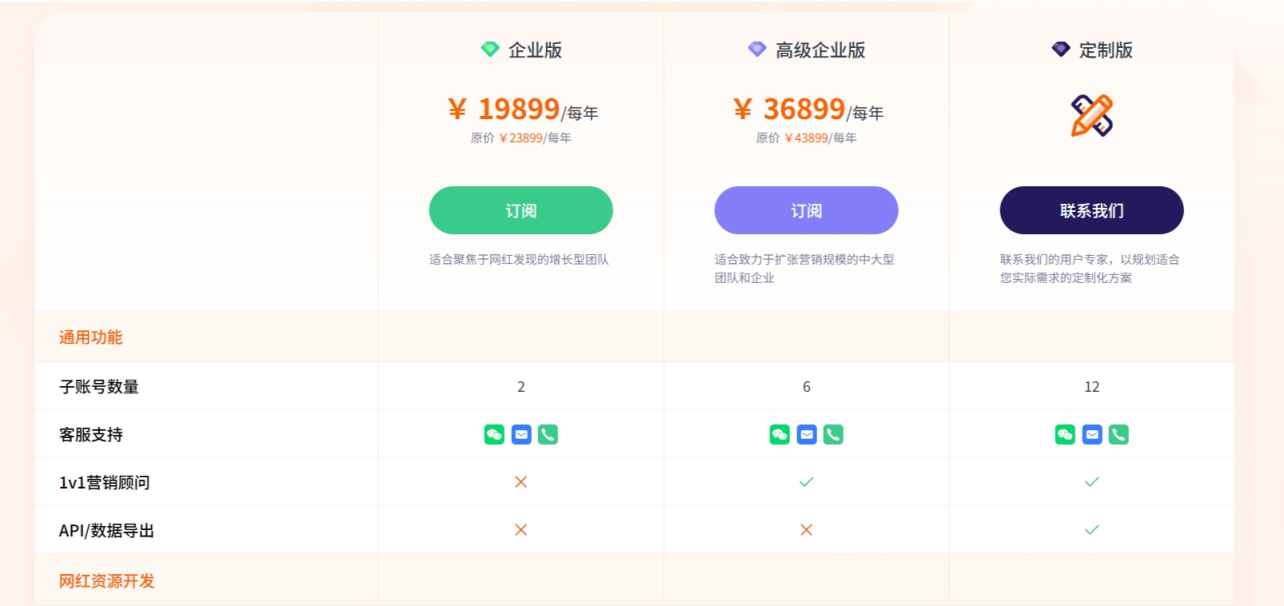Screen dimensions: 1284x606
Task: Click the WeChat support icon under 企业版
Action: click(494, 434)
